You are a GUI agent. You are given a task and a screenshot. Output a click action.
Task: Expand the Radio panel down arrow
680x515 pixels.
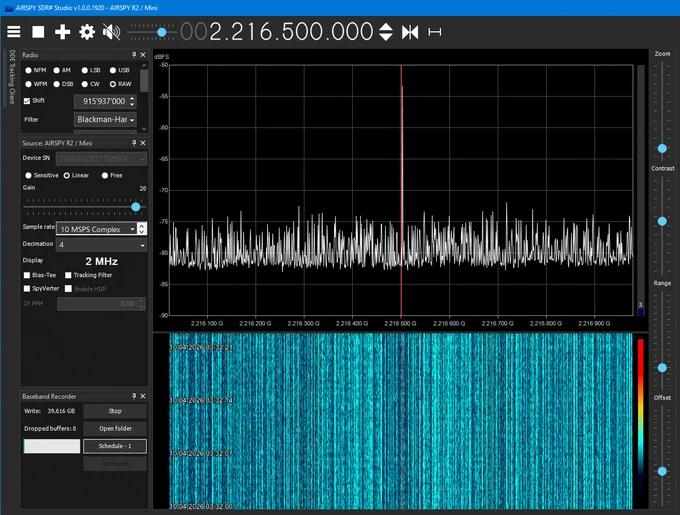144,129
